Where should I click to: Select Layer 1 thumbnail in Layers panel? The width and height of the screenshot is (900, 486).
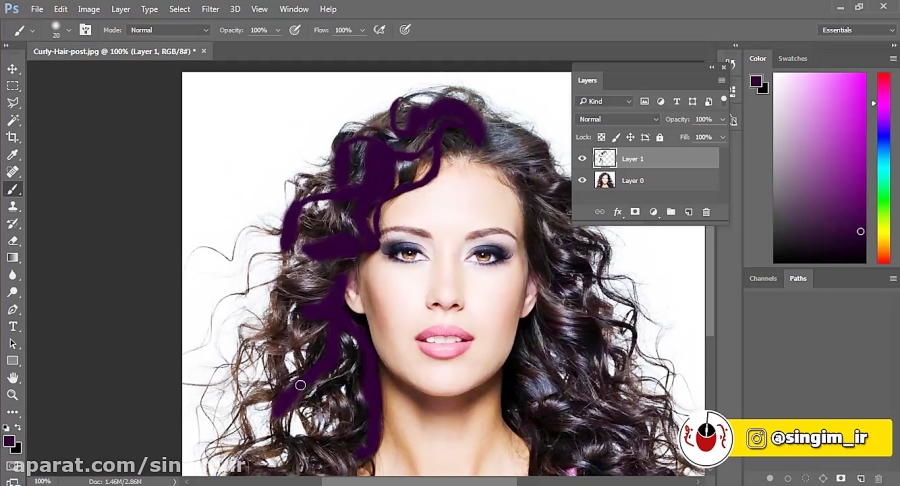[x=604, y=158]
